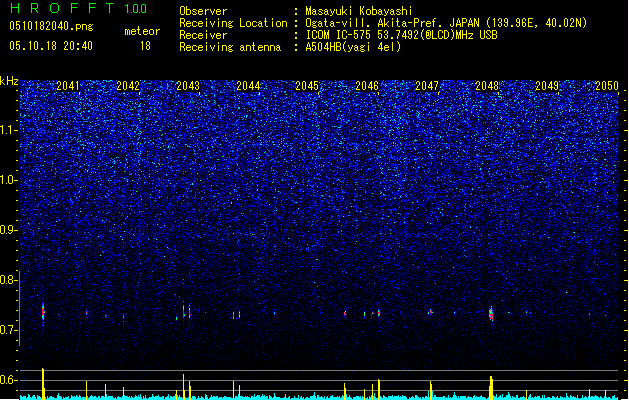Click the 2047 time marker

point(427,86)
